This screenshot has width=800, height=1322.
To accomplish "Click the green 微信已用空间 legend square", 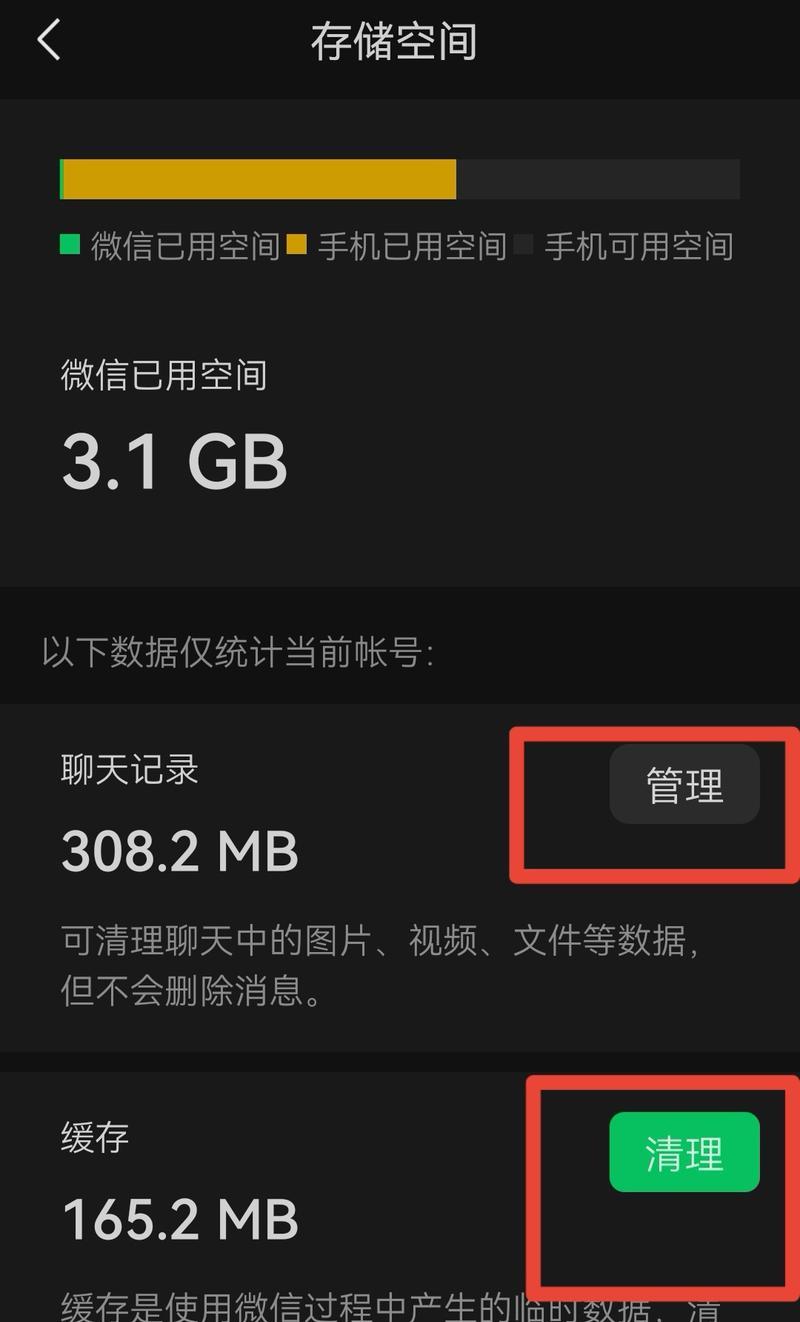I will [69, 244].
